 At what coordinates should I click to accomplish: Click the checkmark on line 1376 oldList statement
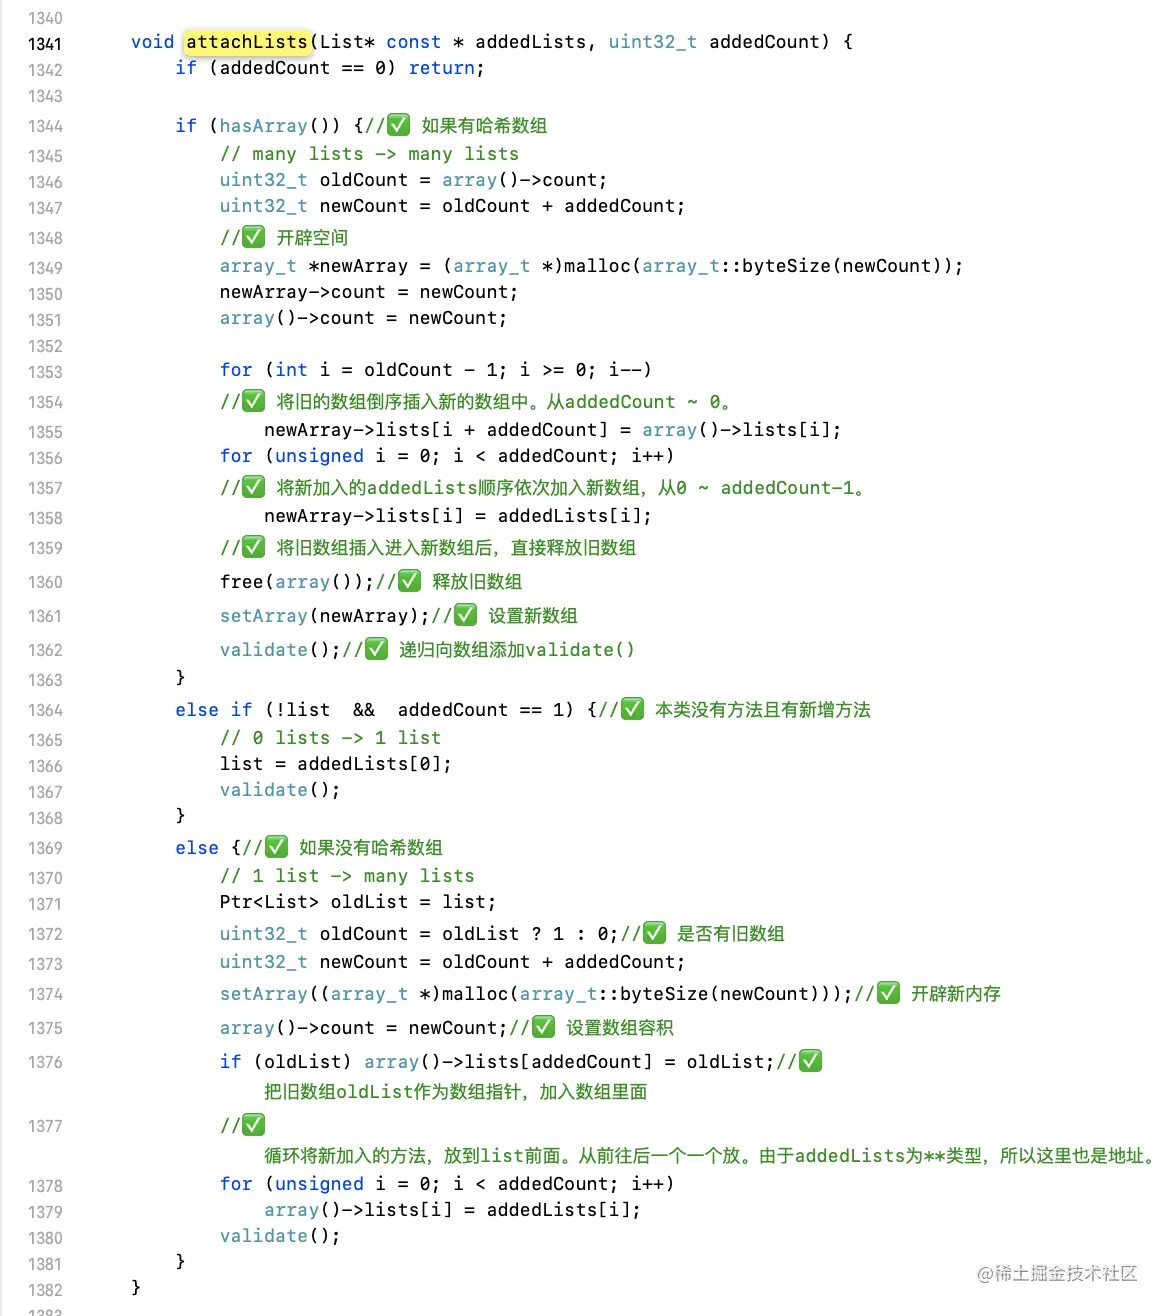tap(812, 1060)
